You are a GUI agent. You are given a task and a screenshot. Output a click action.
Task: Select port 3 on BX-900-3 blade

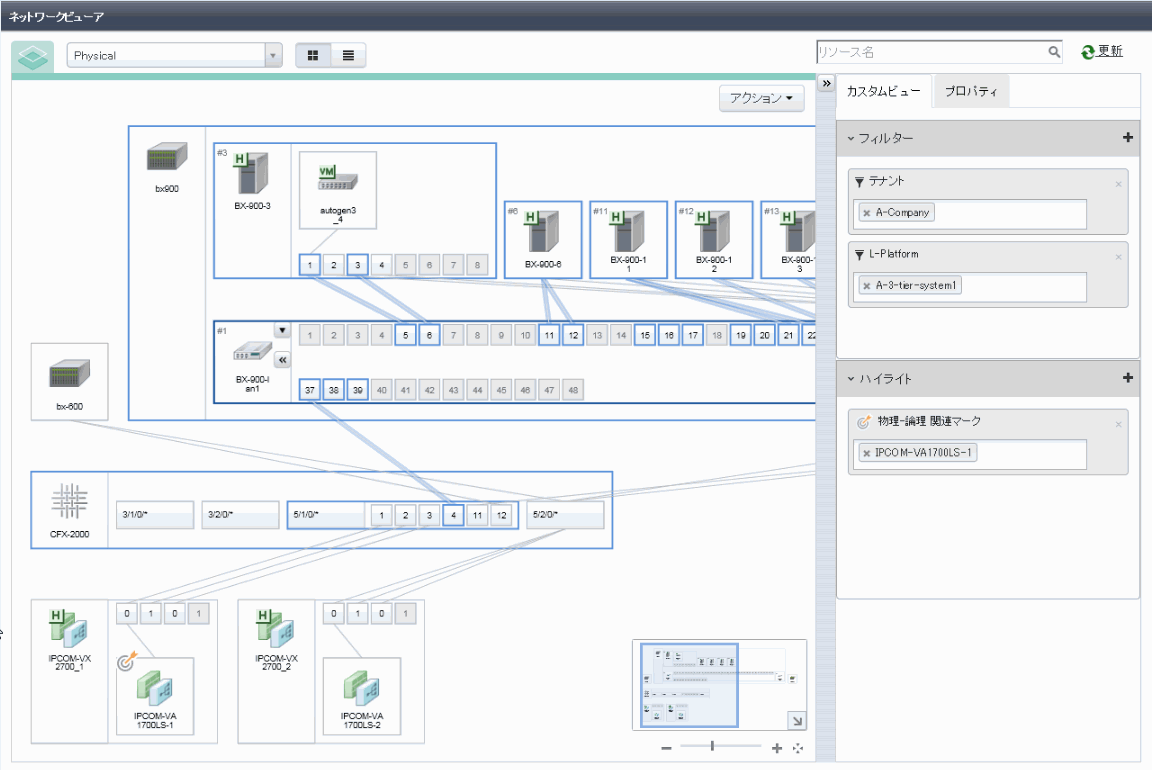coord(358,265)
